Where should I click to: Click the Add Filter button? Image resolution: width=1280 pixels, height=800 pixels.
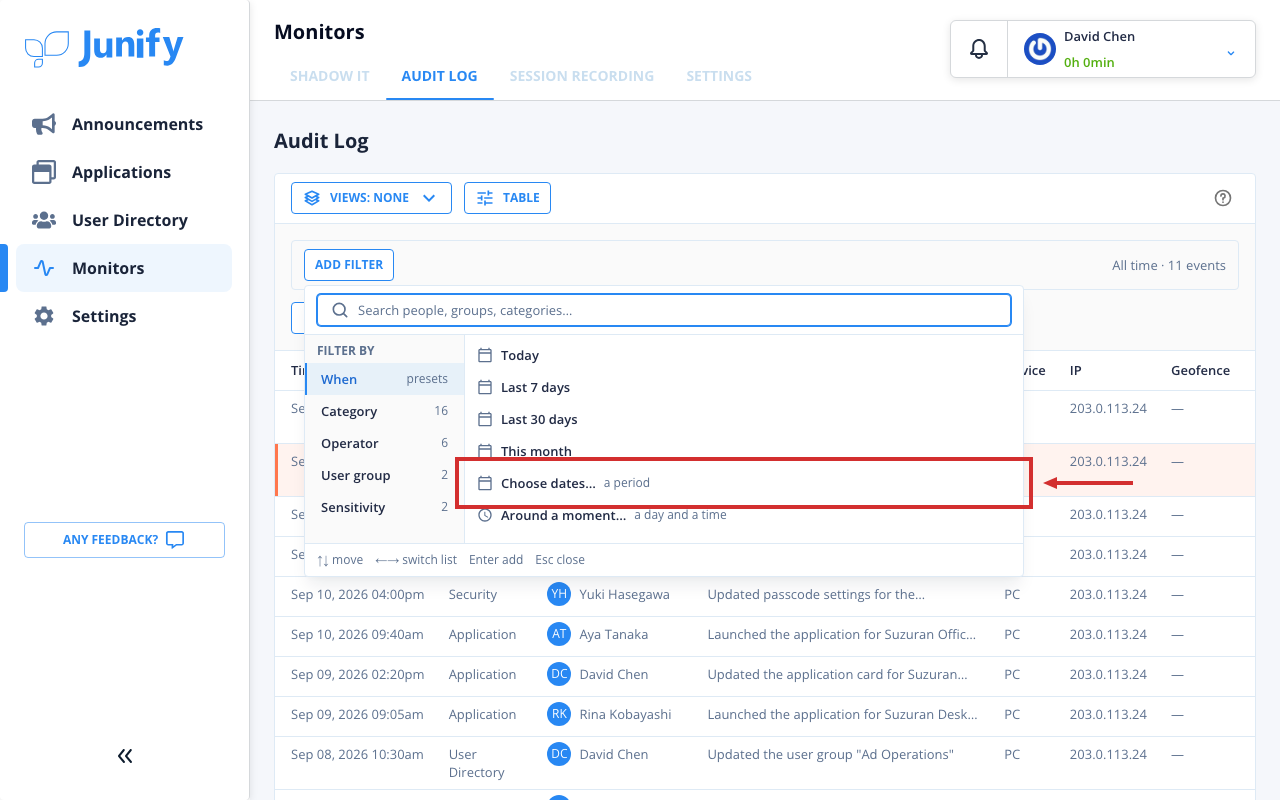349,265
